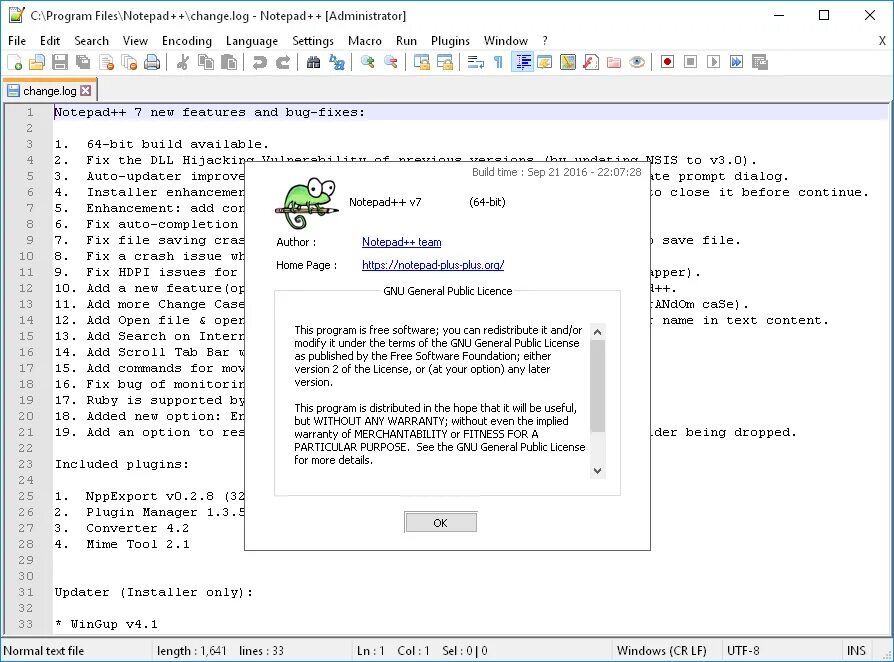894x662 pixels.
Task: Open the Edit menu
Action: [x=50, y=40]
